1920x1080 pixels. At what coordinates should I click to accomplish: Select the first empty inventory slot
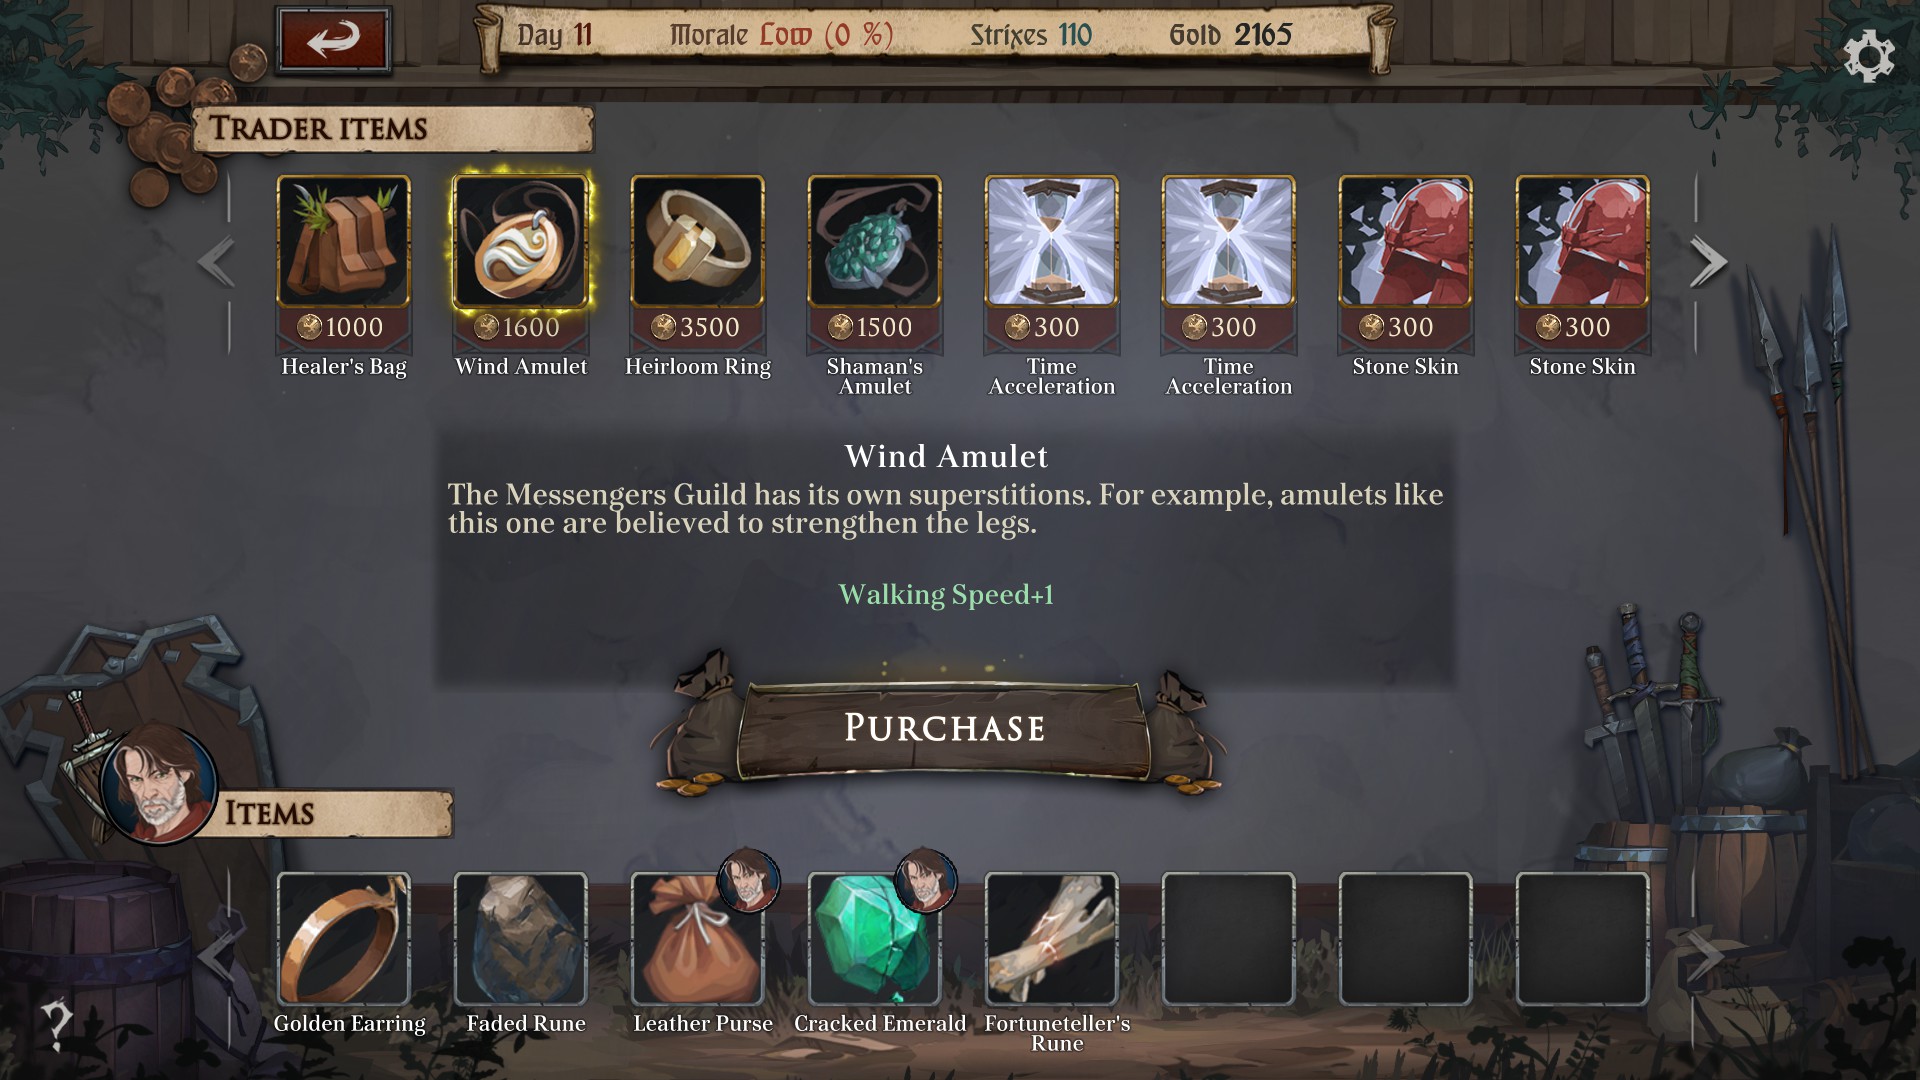pyautogui.click(x=1228, y=939)
